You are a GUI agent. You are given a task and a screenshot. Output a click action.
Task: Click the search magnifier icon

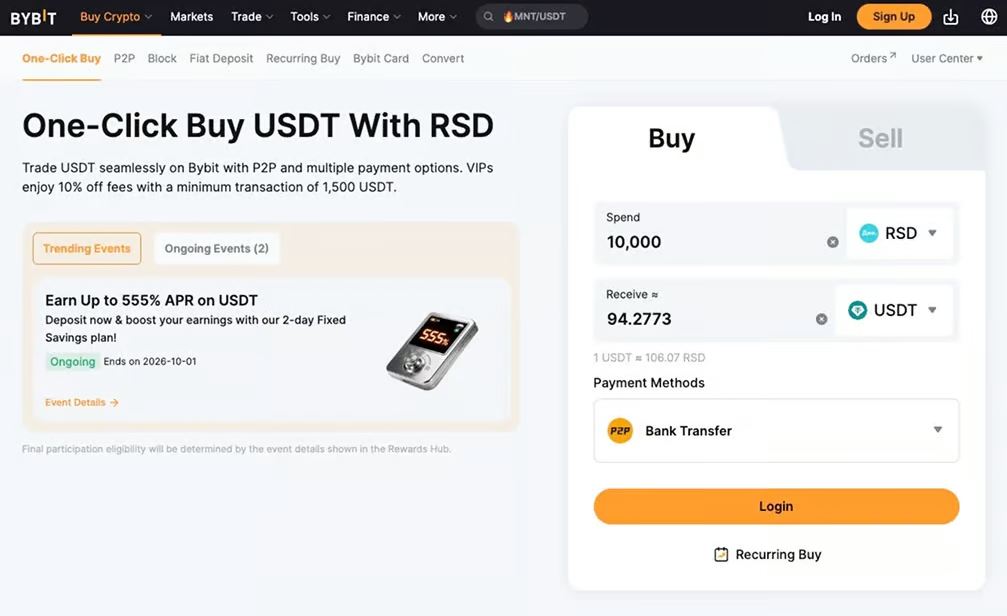pos(489,17)
